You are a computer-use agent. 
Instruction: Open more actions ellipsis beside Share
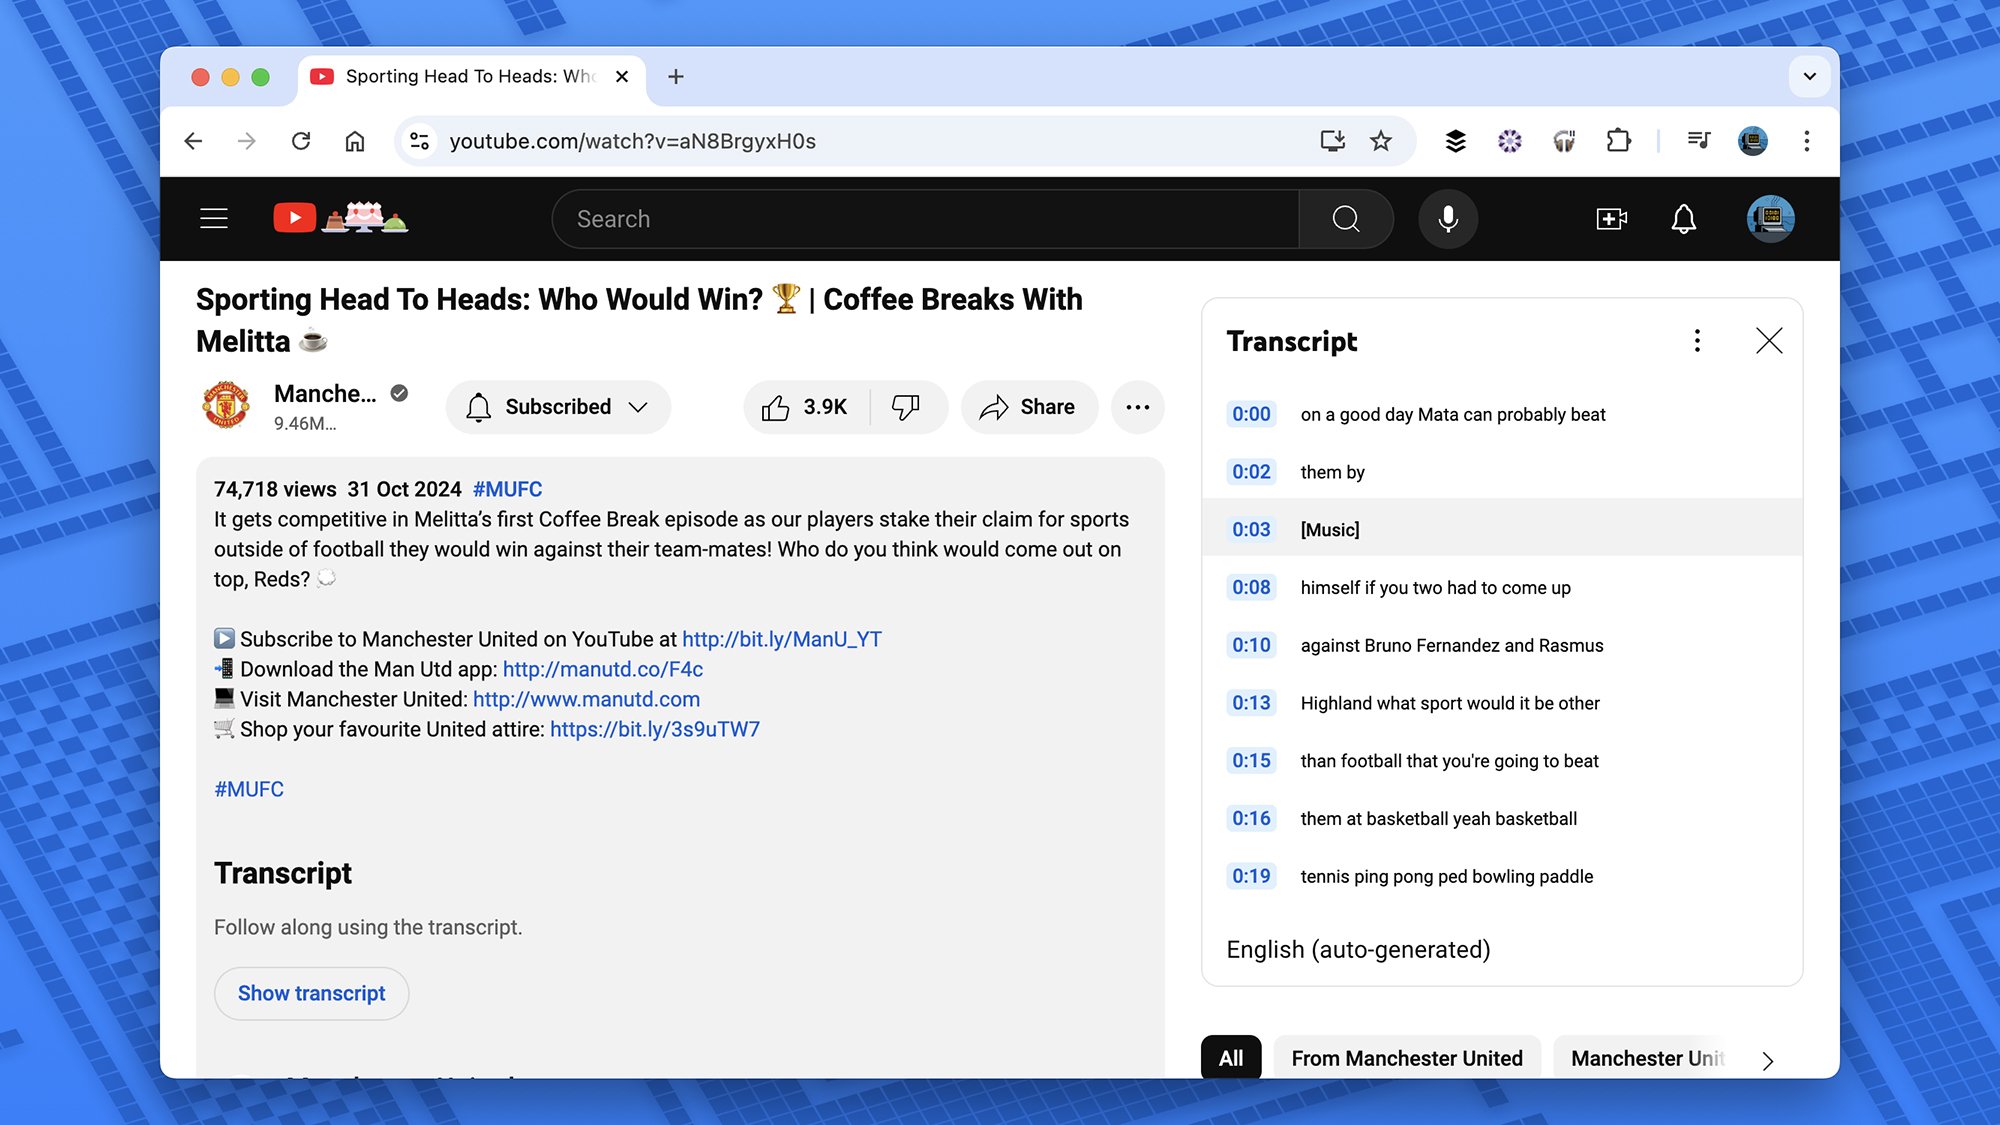tap(1138, 407)
